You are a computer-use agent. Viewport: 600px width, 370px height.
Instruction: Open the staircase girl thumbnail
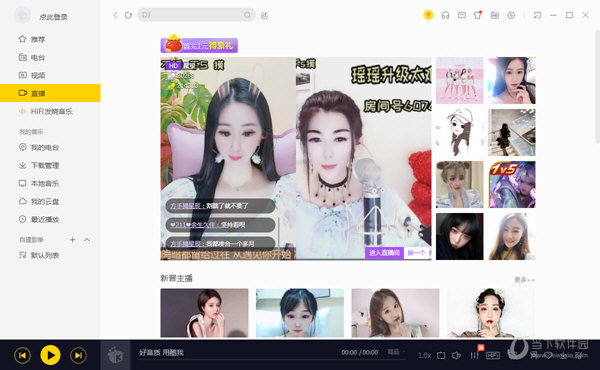click(512, 132)
